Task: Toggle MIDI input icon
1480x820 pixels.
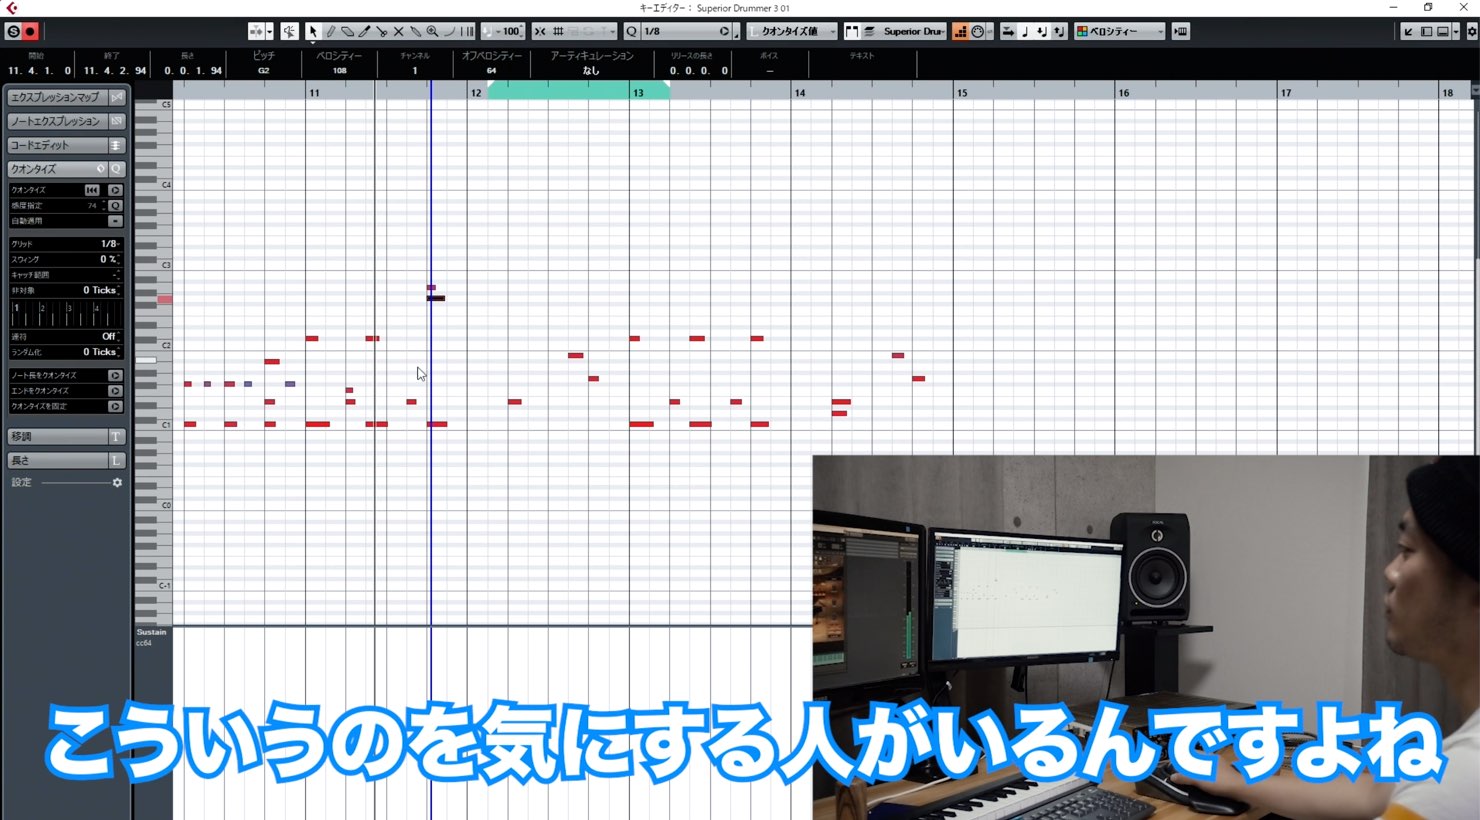Action: [977, 32]
